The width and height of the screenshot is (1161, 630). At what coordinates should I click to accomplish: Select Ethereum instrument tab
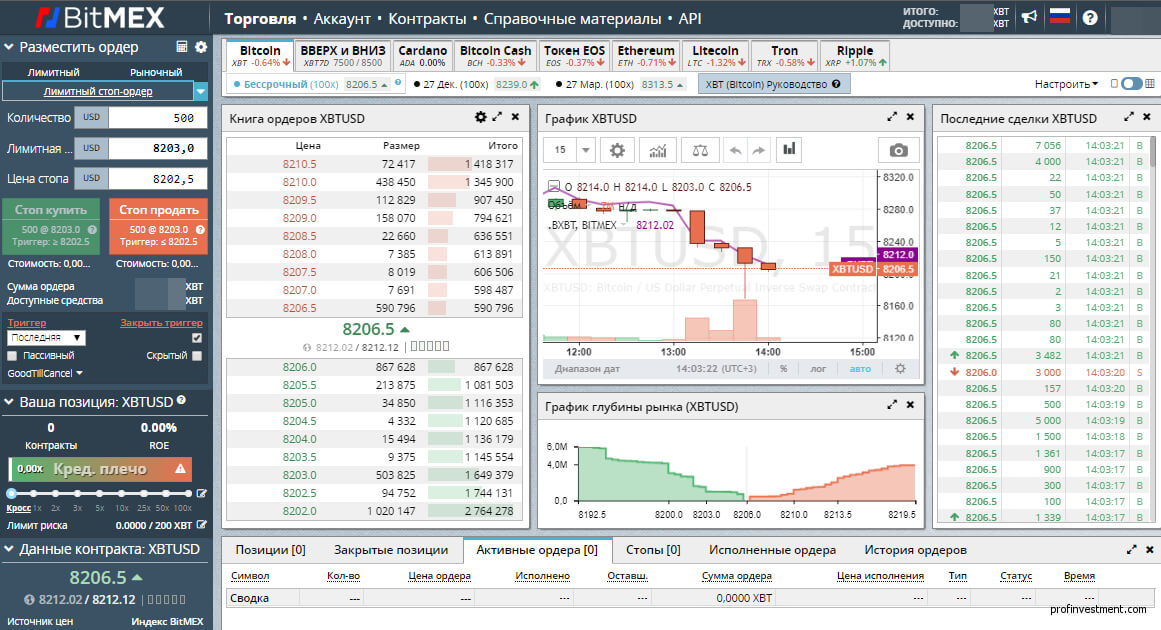[x=646, y=56]
